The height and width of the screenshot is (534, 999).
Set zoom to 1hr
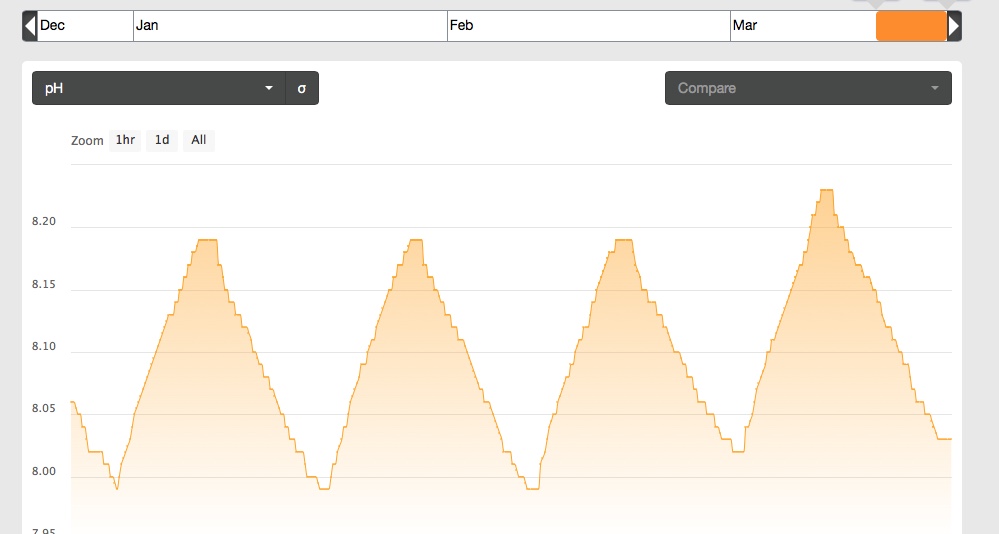coord(125,140)
